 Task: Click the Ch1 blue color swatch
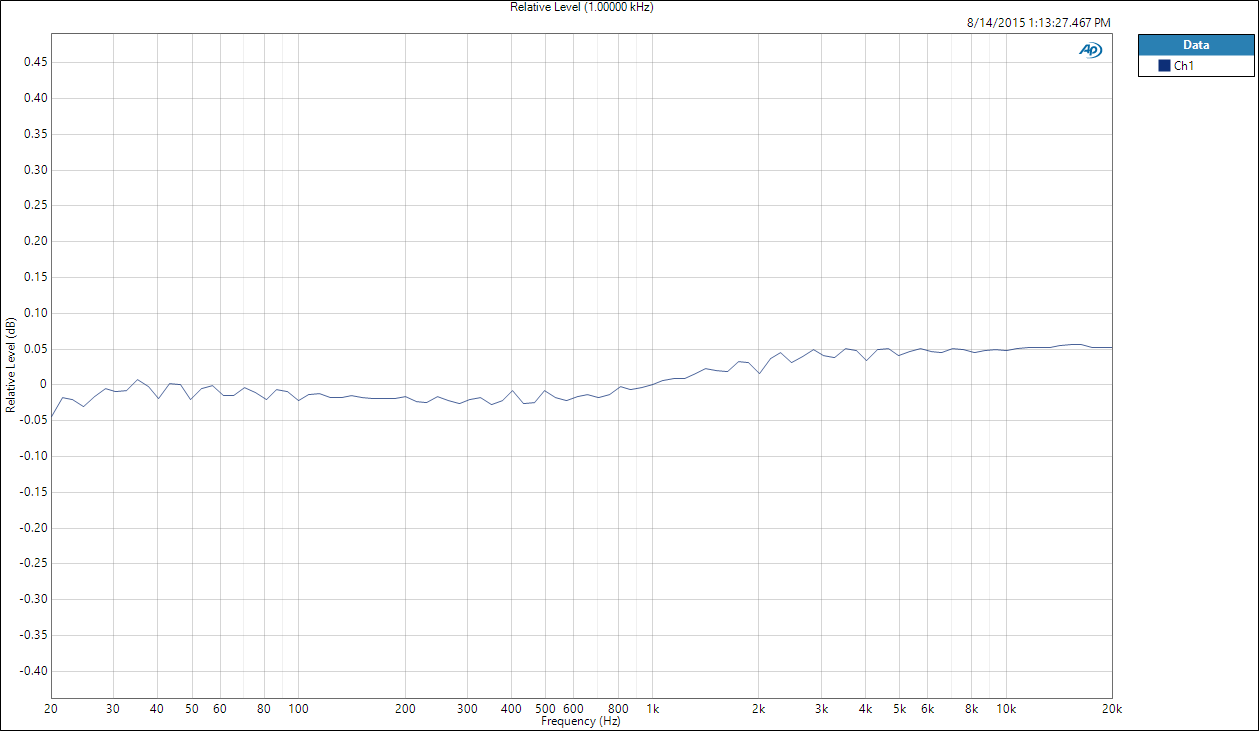[x=1164, y=66]
